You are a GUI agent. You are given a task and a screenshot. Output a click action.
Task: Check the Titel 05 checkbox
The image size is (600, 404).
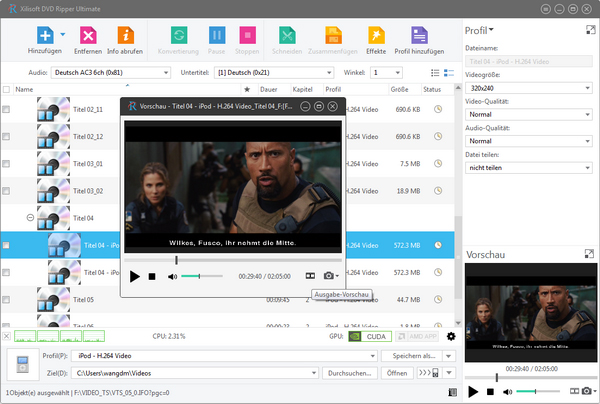click(x=6, y=300)
